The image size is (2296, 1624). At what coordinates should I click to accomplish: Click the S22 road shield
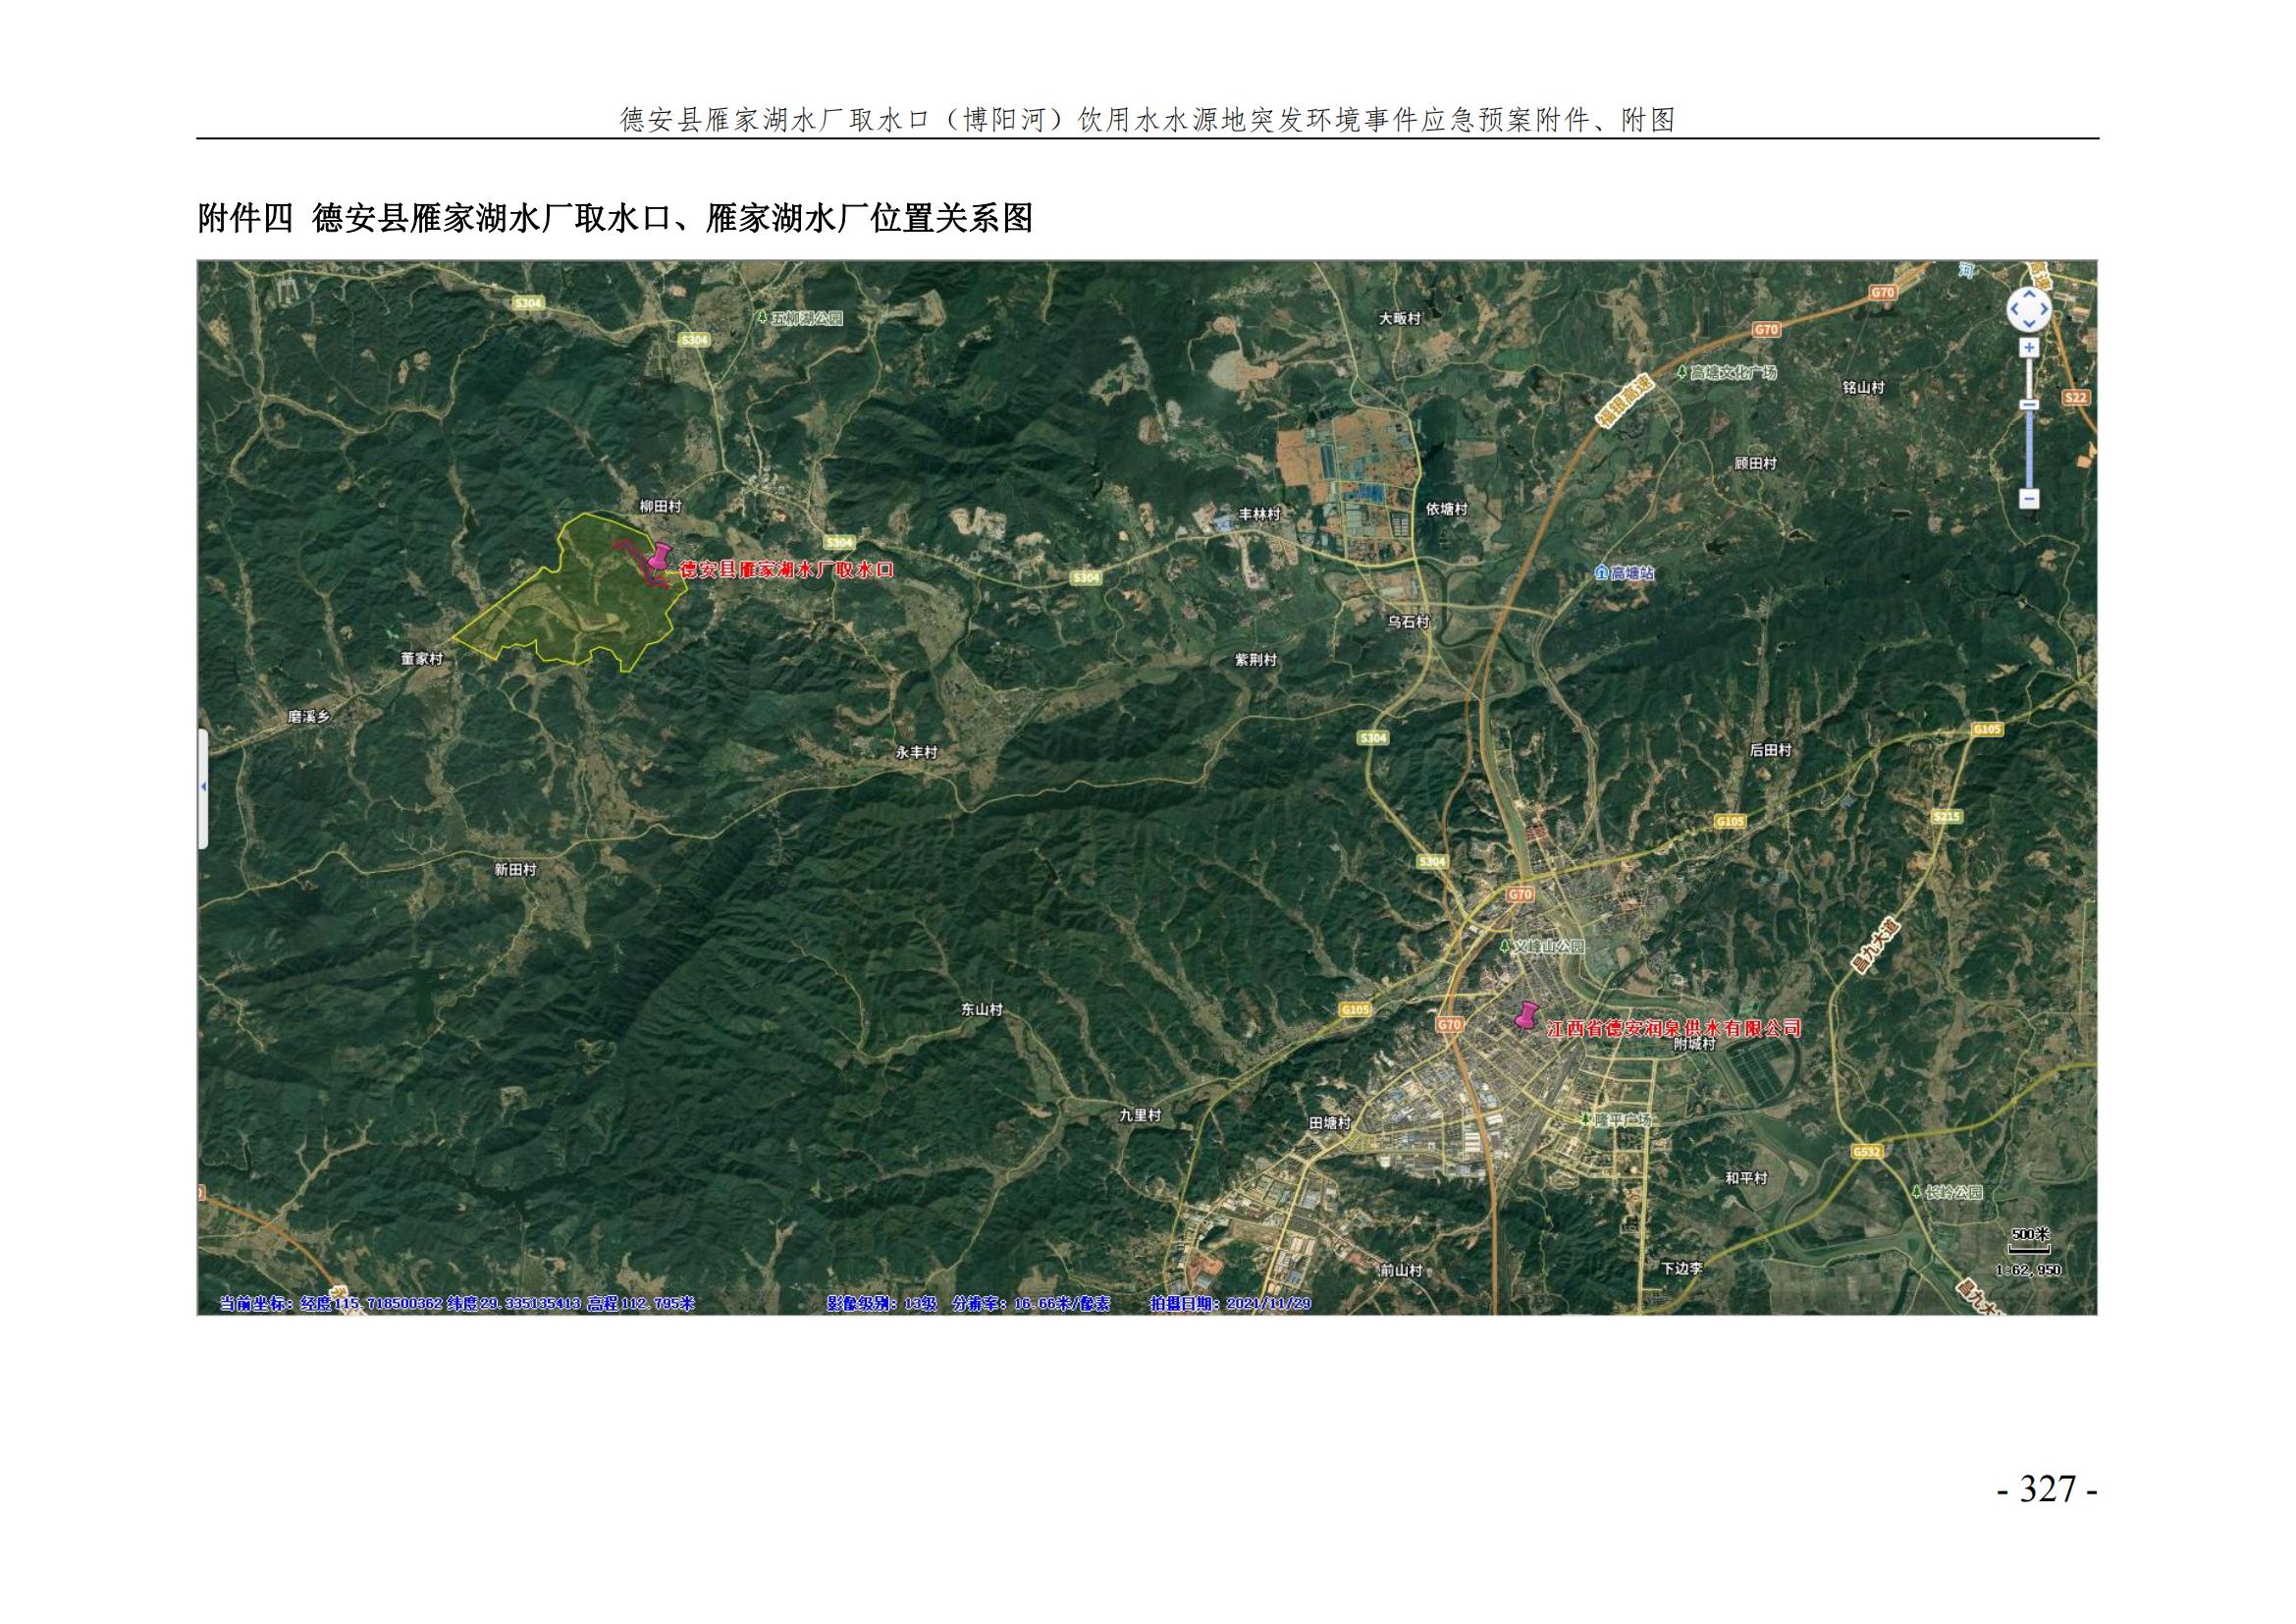[2076, 397]
